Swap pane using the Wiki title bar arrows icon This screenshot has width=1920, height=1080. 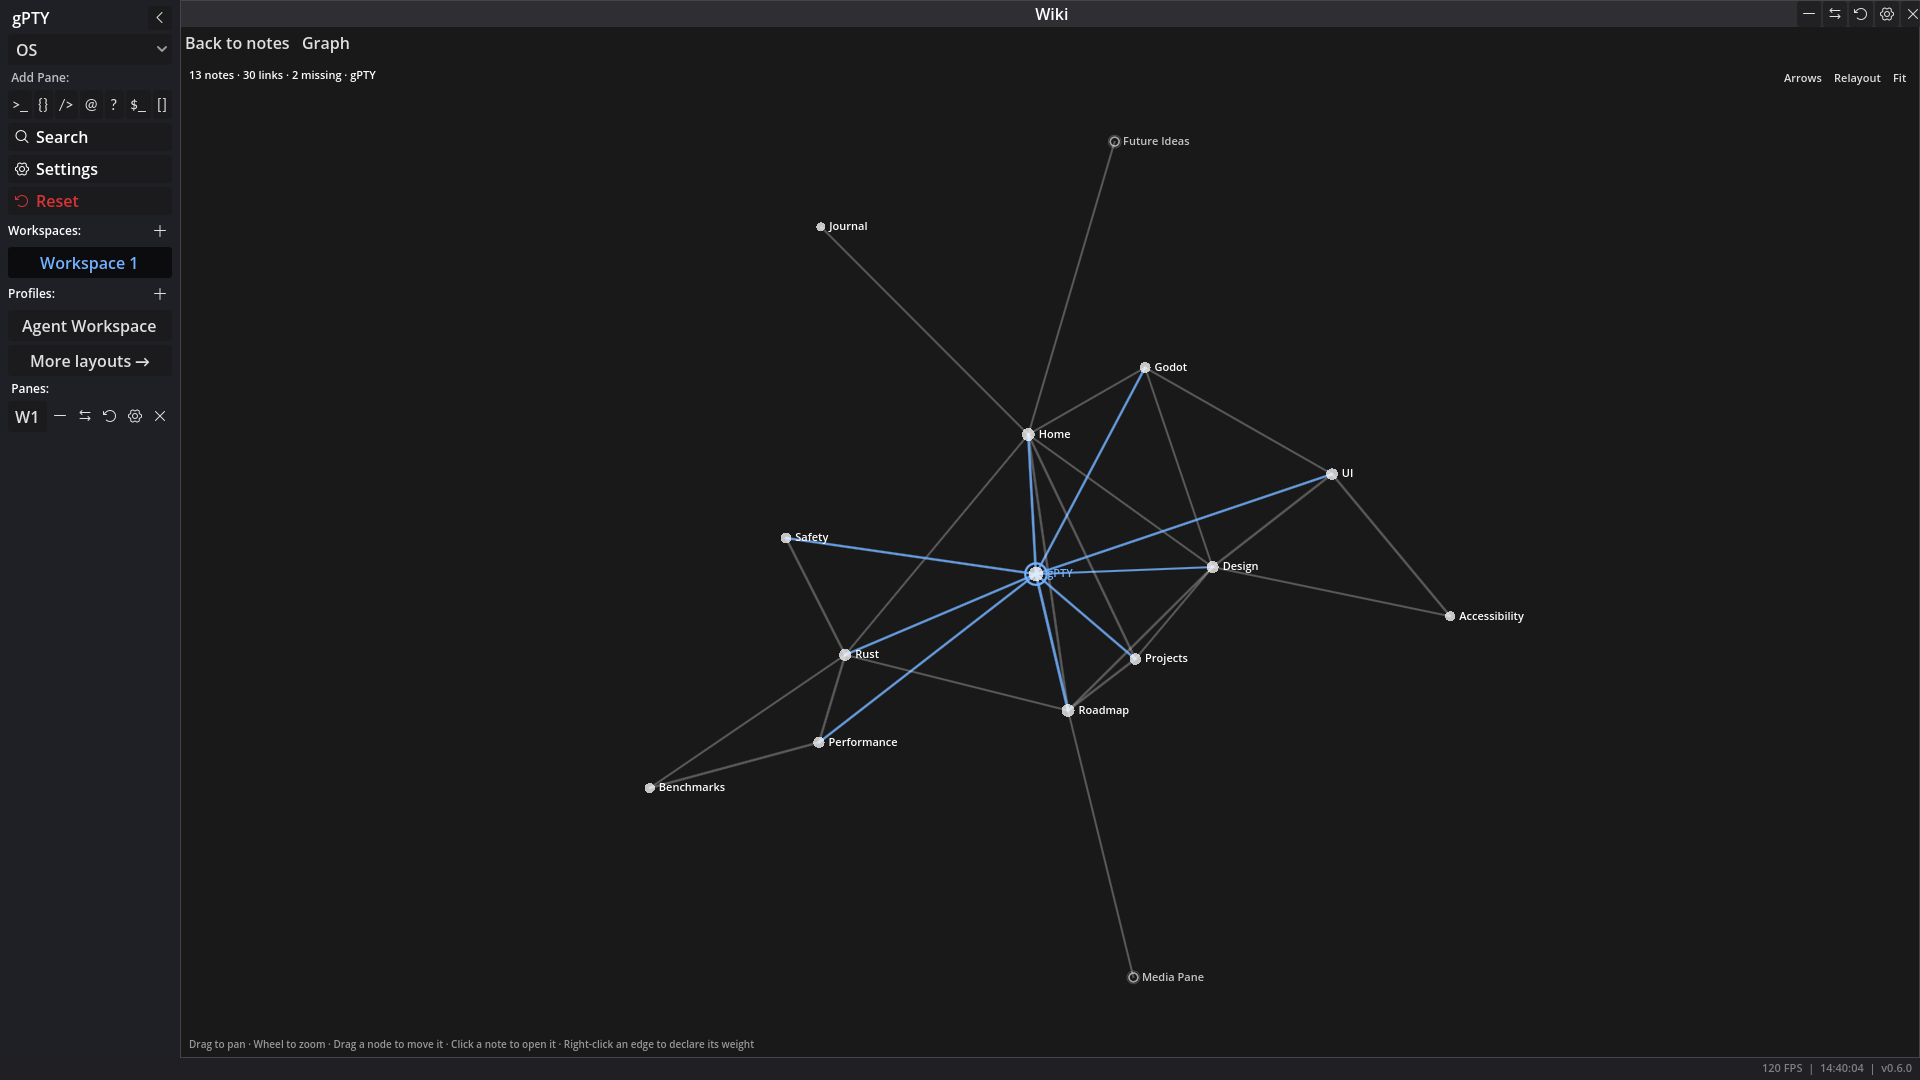[1835, 14]
